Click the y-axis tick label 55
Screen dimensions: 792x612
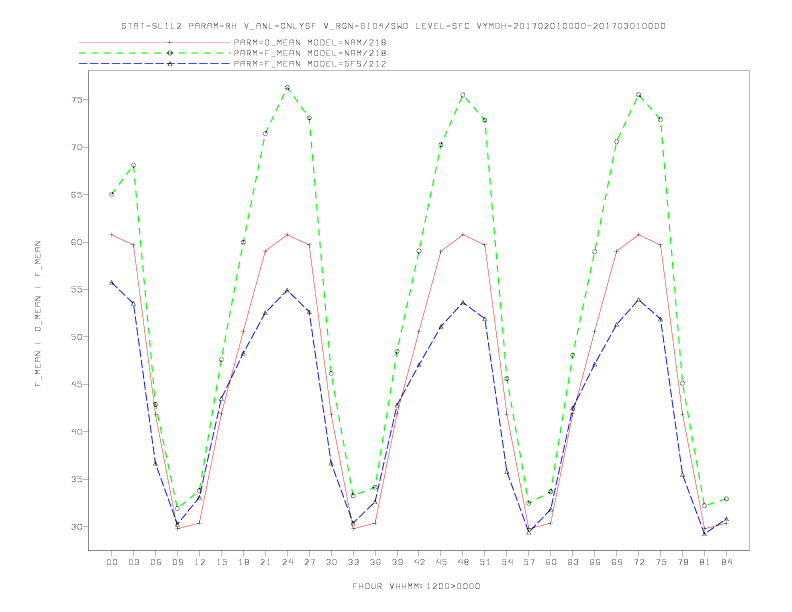[x=76, y=290]
